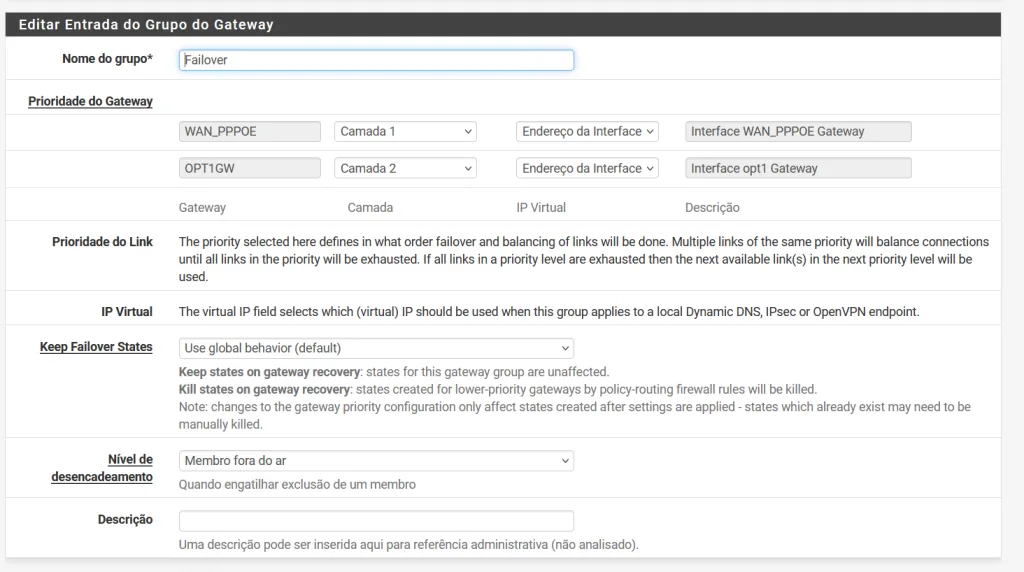Screen dimensions: 1024x572
Task: Click the Camada column label below the rows
Action: point(370,208)
